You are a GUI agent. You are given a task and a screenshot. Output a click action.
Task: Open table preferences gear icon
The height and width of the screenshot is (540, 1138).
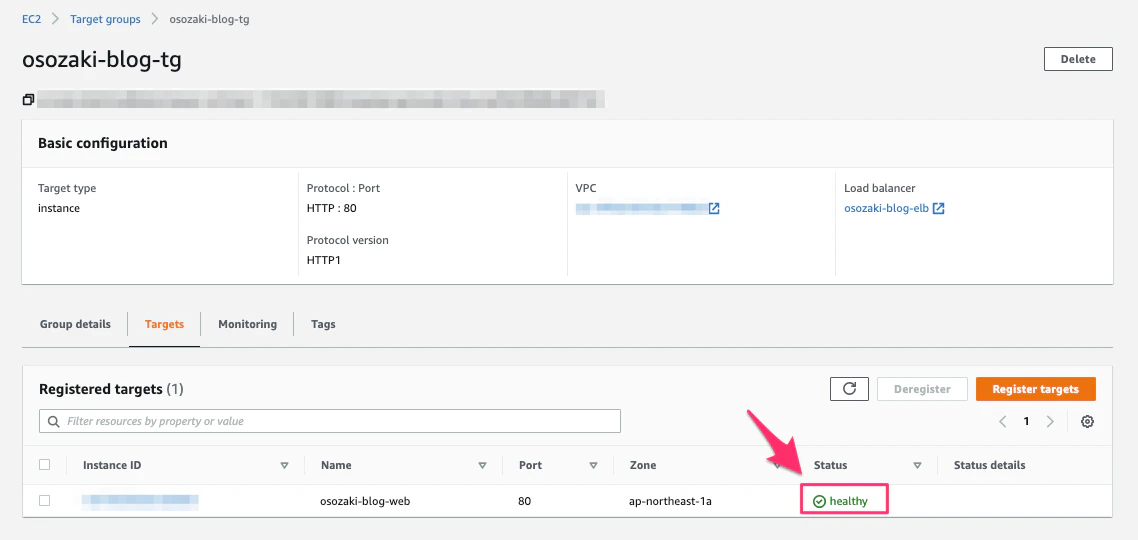pyautogui.click(x=1087, y=422)
